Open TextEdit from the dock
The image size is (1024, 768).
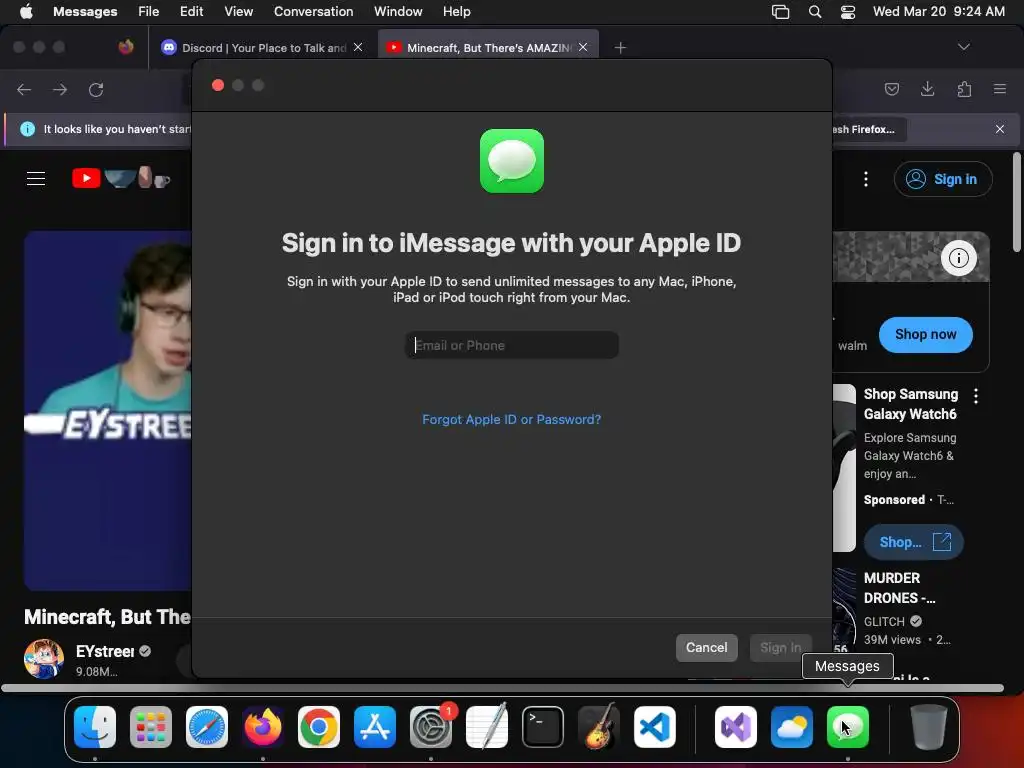click(487, 727)
